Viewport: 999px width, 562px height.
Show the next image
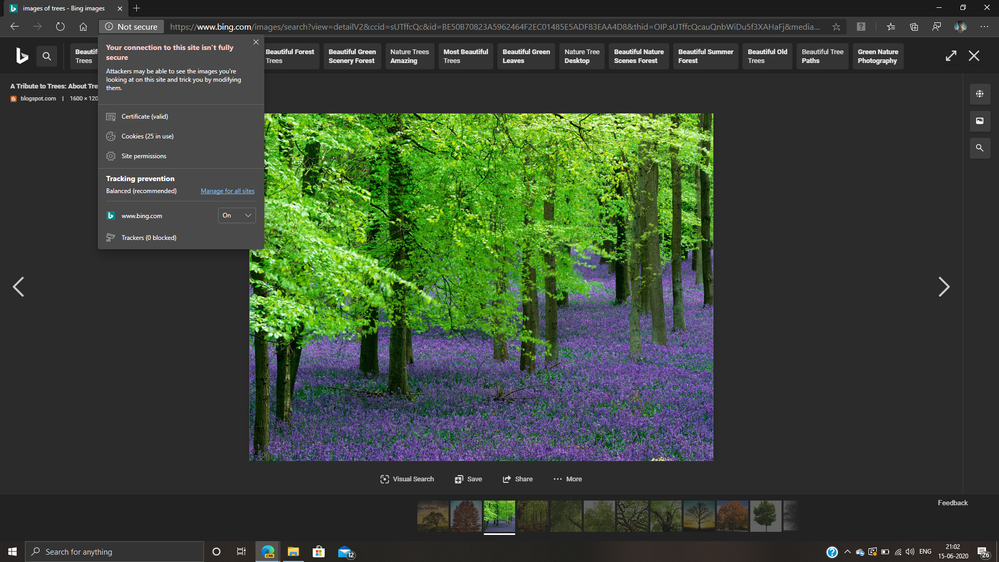[944, 287]
